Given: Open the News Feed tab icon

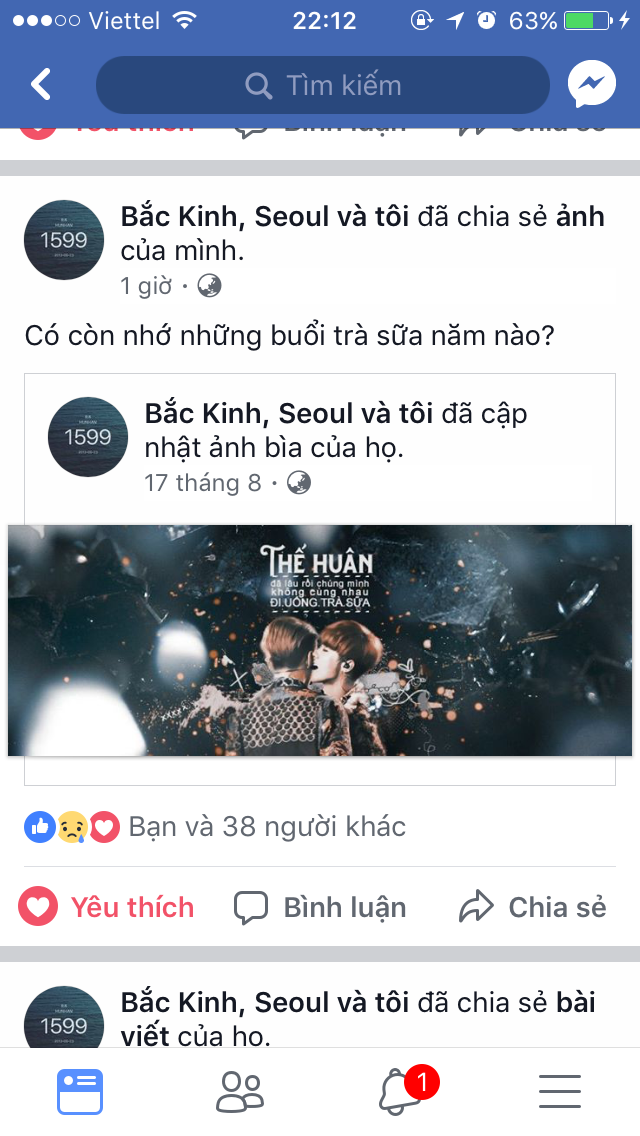Looking at the screenshot, I should (80, 1092).
